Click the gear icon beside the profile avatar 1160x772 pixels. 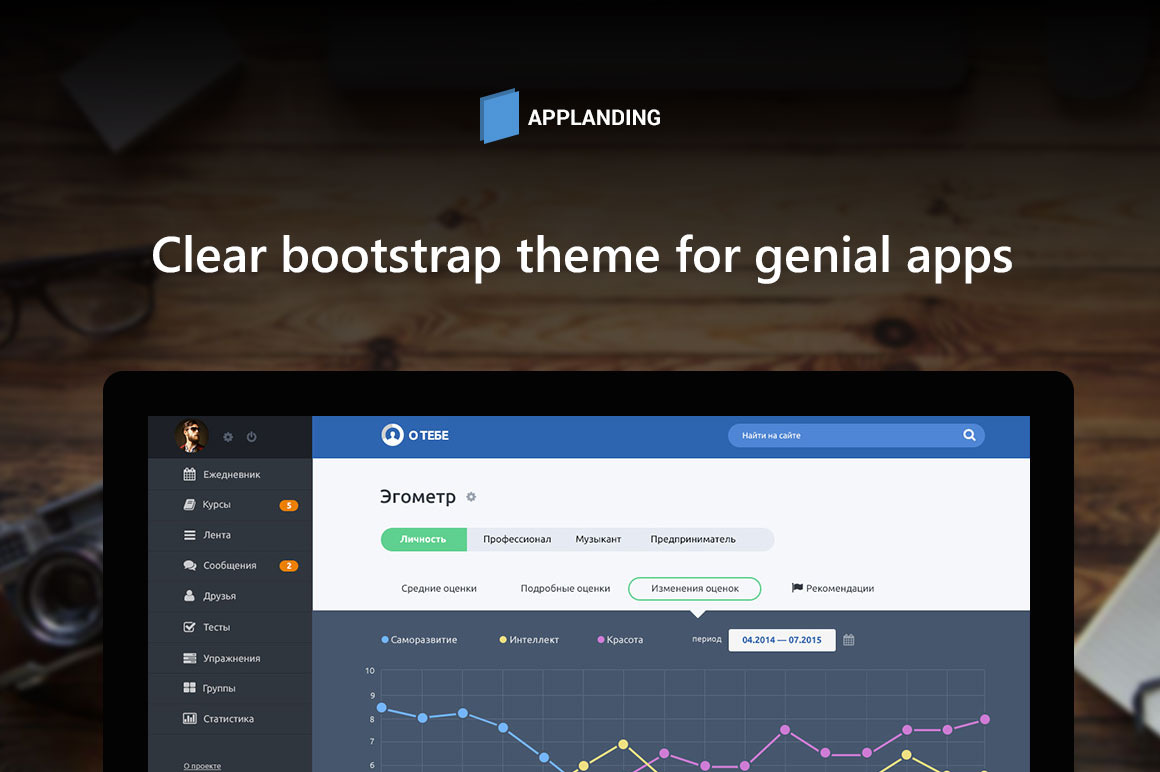[x=228, y=437]
